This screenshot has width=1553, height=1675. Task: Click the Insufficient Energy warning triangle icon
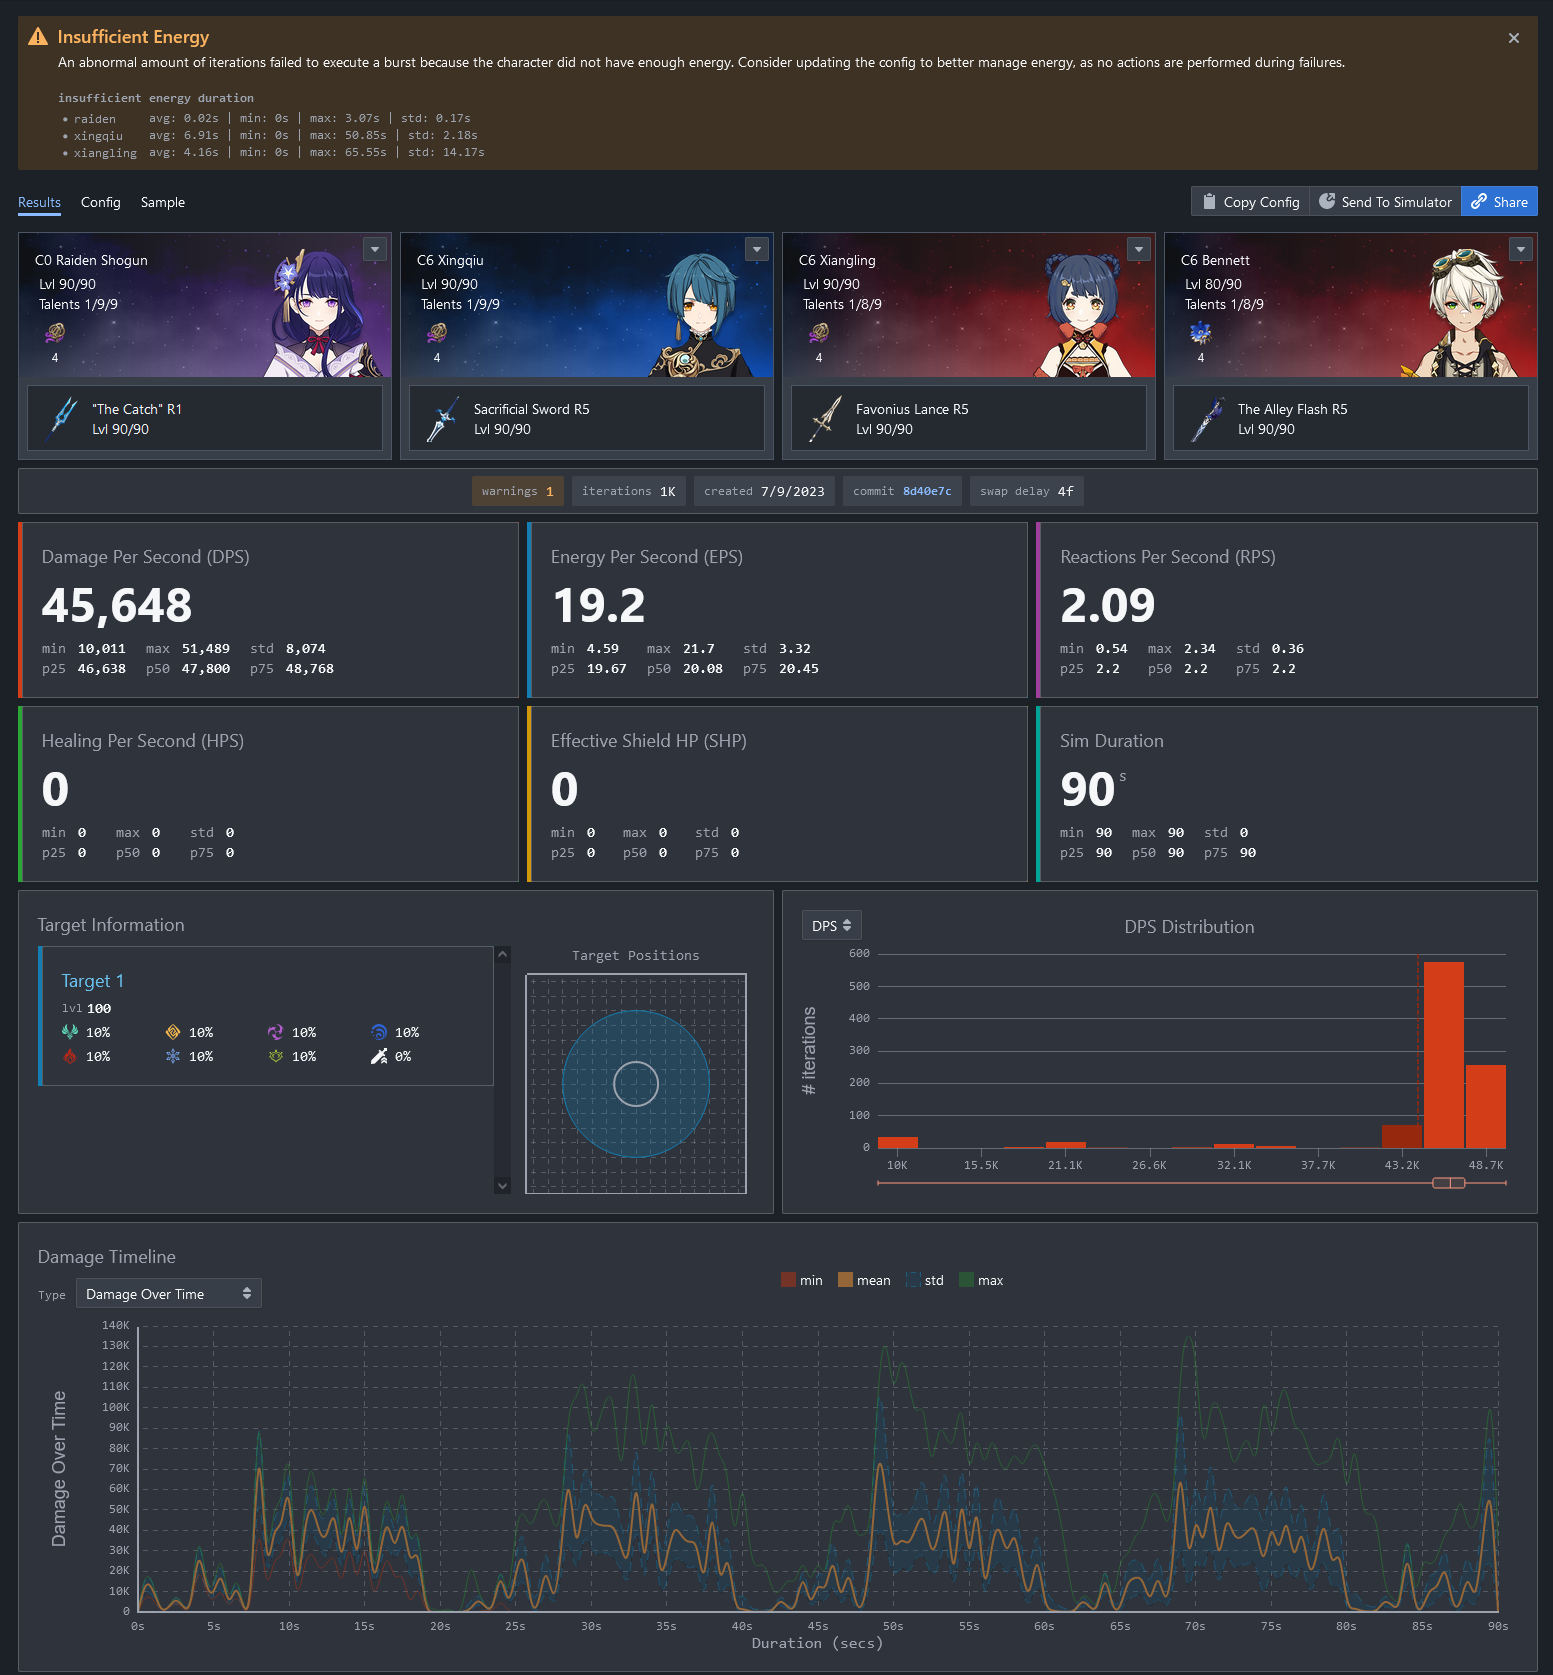tap(38, 37)
